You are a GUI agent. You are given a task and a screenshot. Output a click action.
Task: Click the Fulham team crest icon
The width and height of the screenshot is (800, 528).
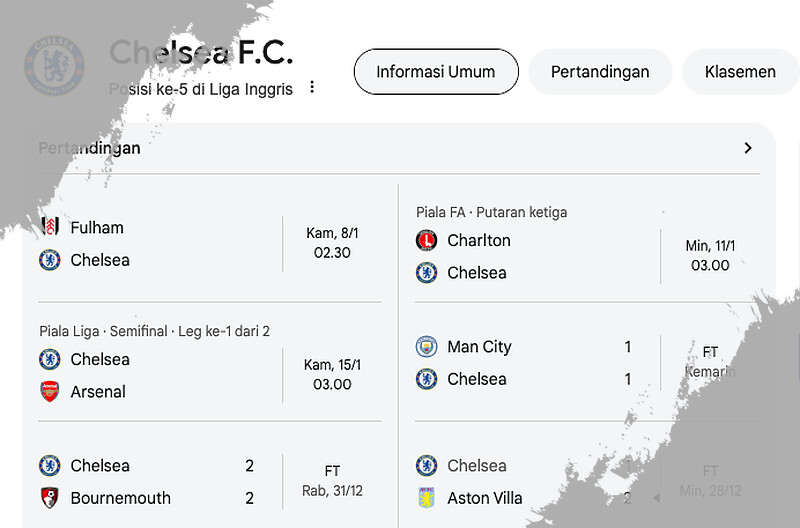pos(49,227)
